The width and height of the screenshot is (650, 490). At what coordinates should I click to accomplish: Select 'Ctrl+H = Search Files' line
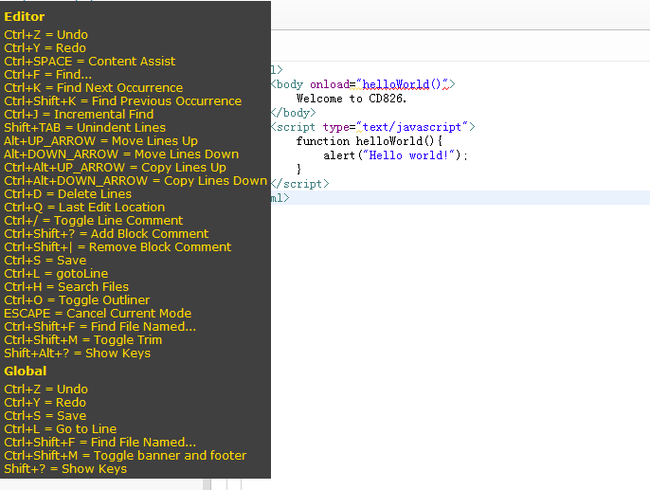click(x=66, y=287)
